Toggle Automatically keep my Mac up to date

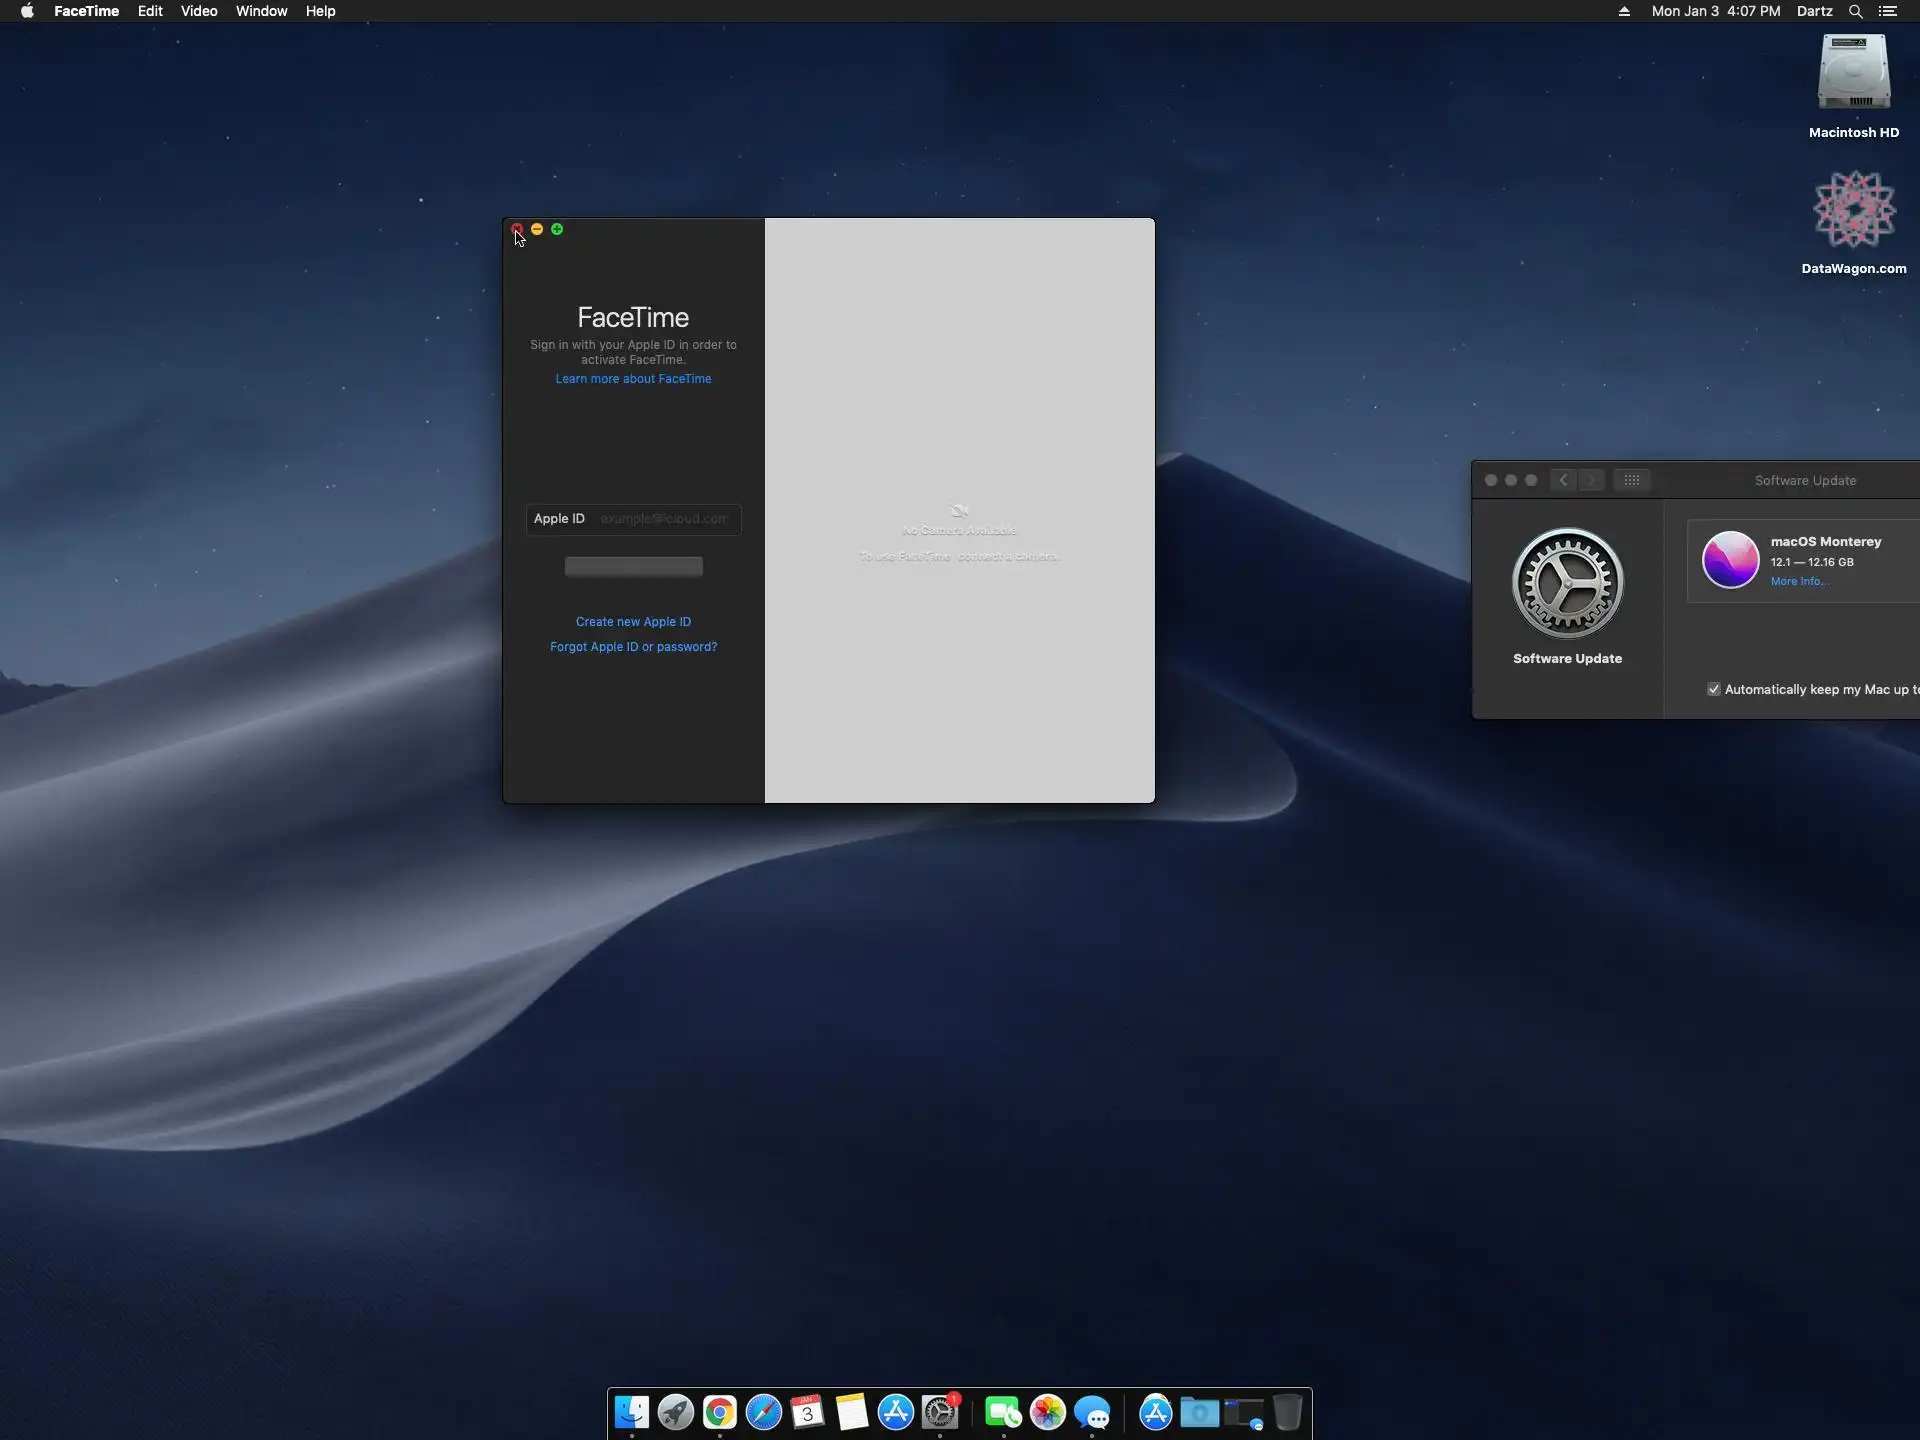point(1714,689)
